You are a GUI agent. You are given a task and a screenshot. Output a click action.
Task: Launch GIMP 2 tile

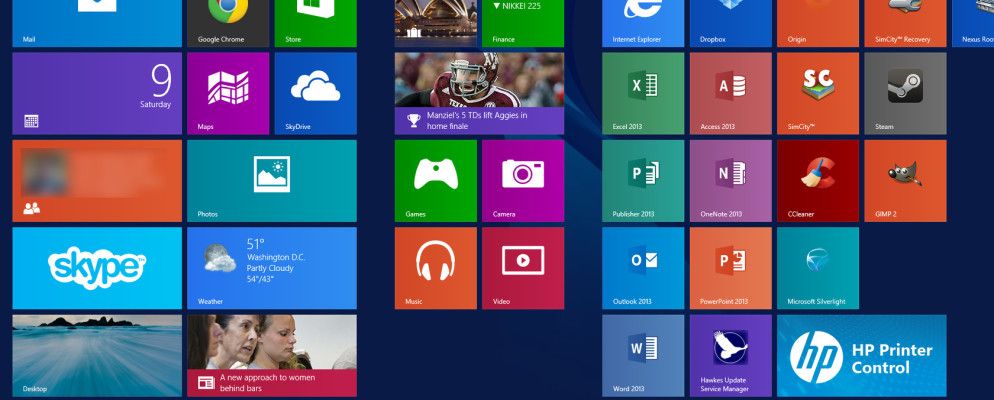(905, 181)
